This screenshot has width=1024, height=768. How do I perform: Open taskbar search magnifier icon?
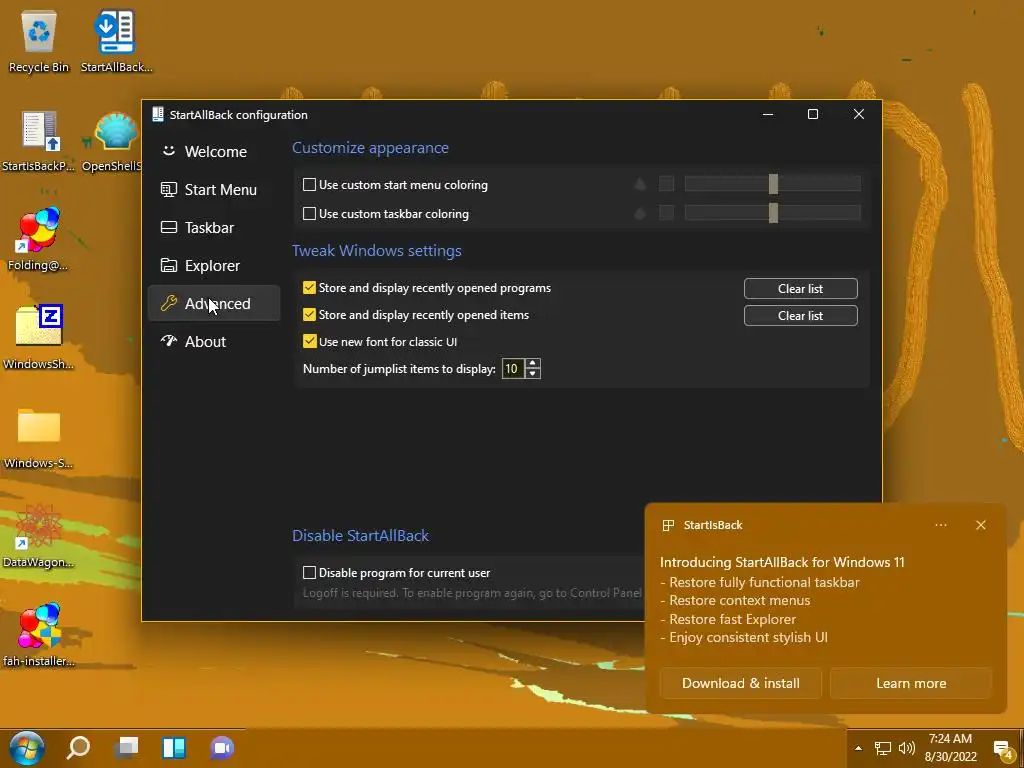pyautogui.click(x=78, y=748)
